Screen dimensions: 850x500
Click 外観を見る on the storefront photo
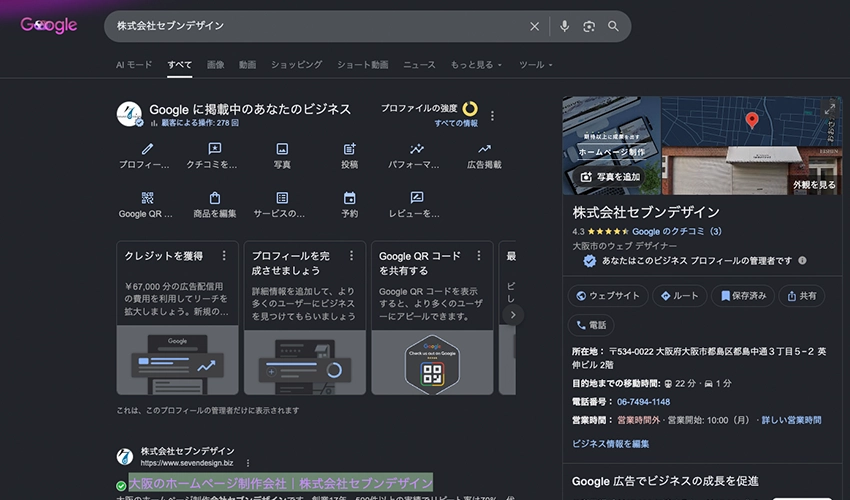pyautogui.click(x=814, y=185)
